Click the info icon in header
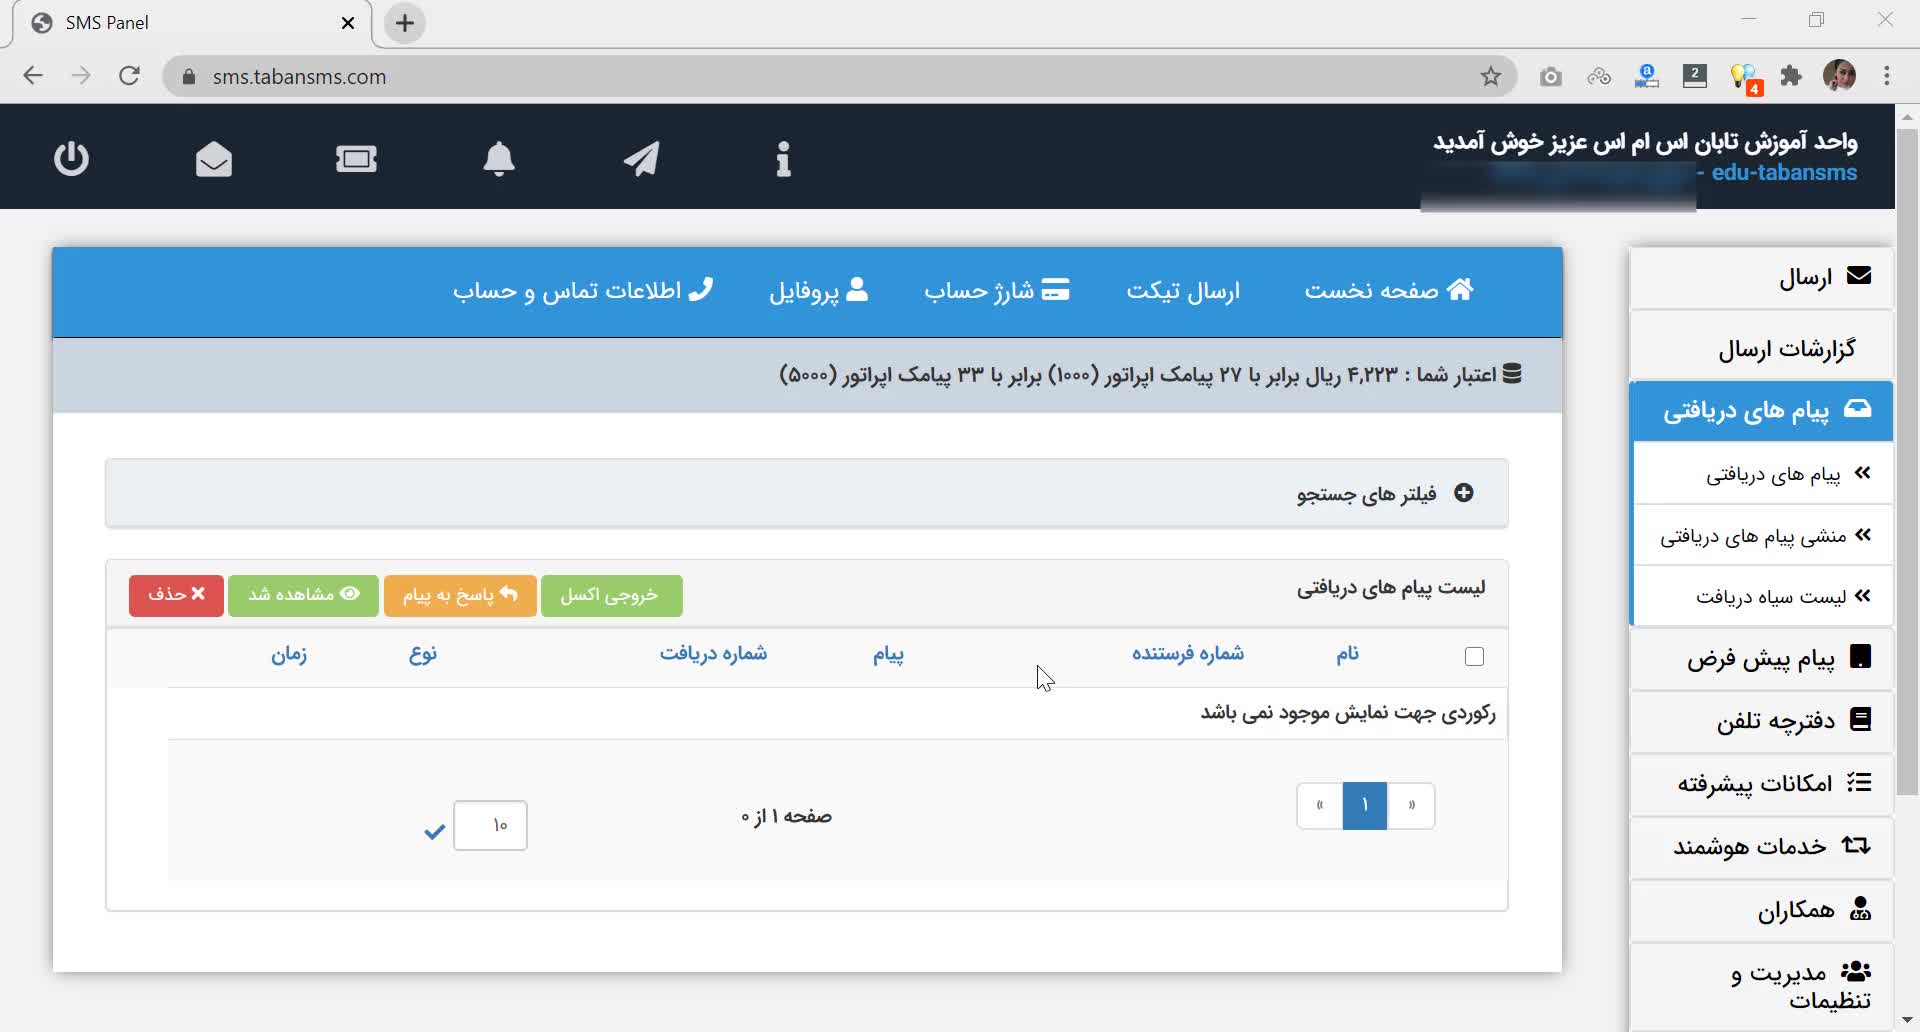 [783, 159]
